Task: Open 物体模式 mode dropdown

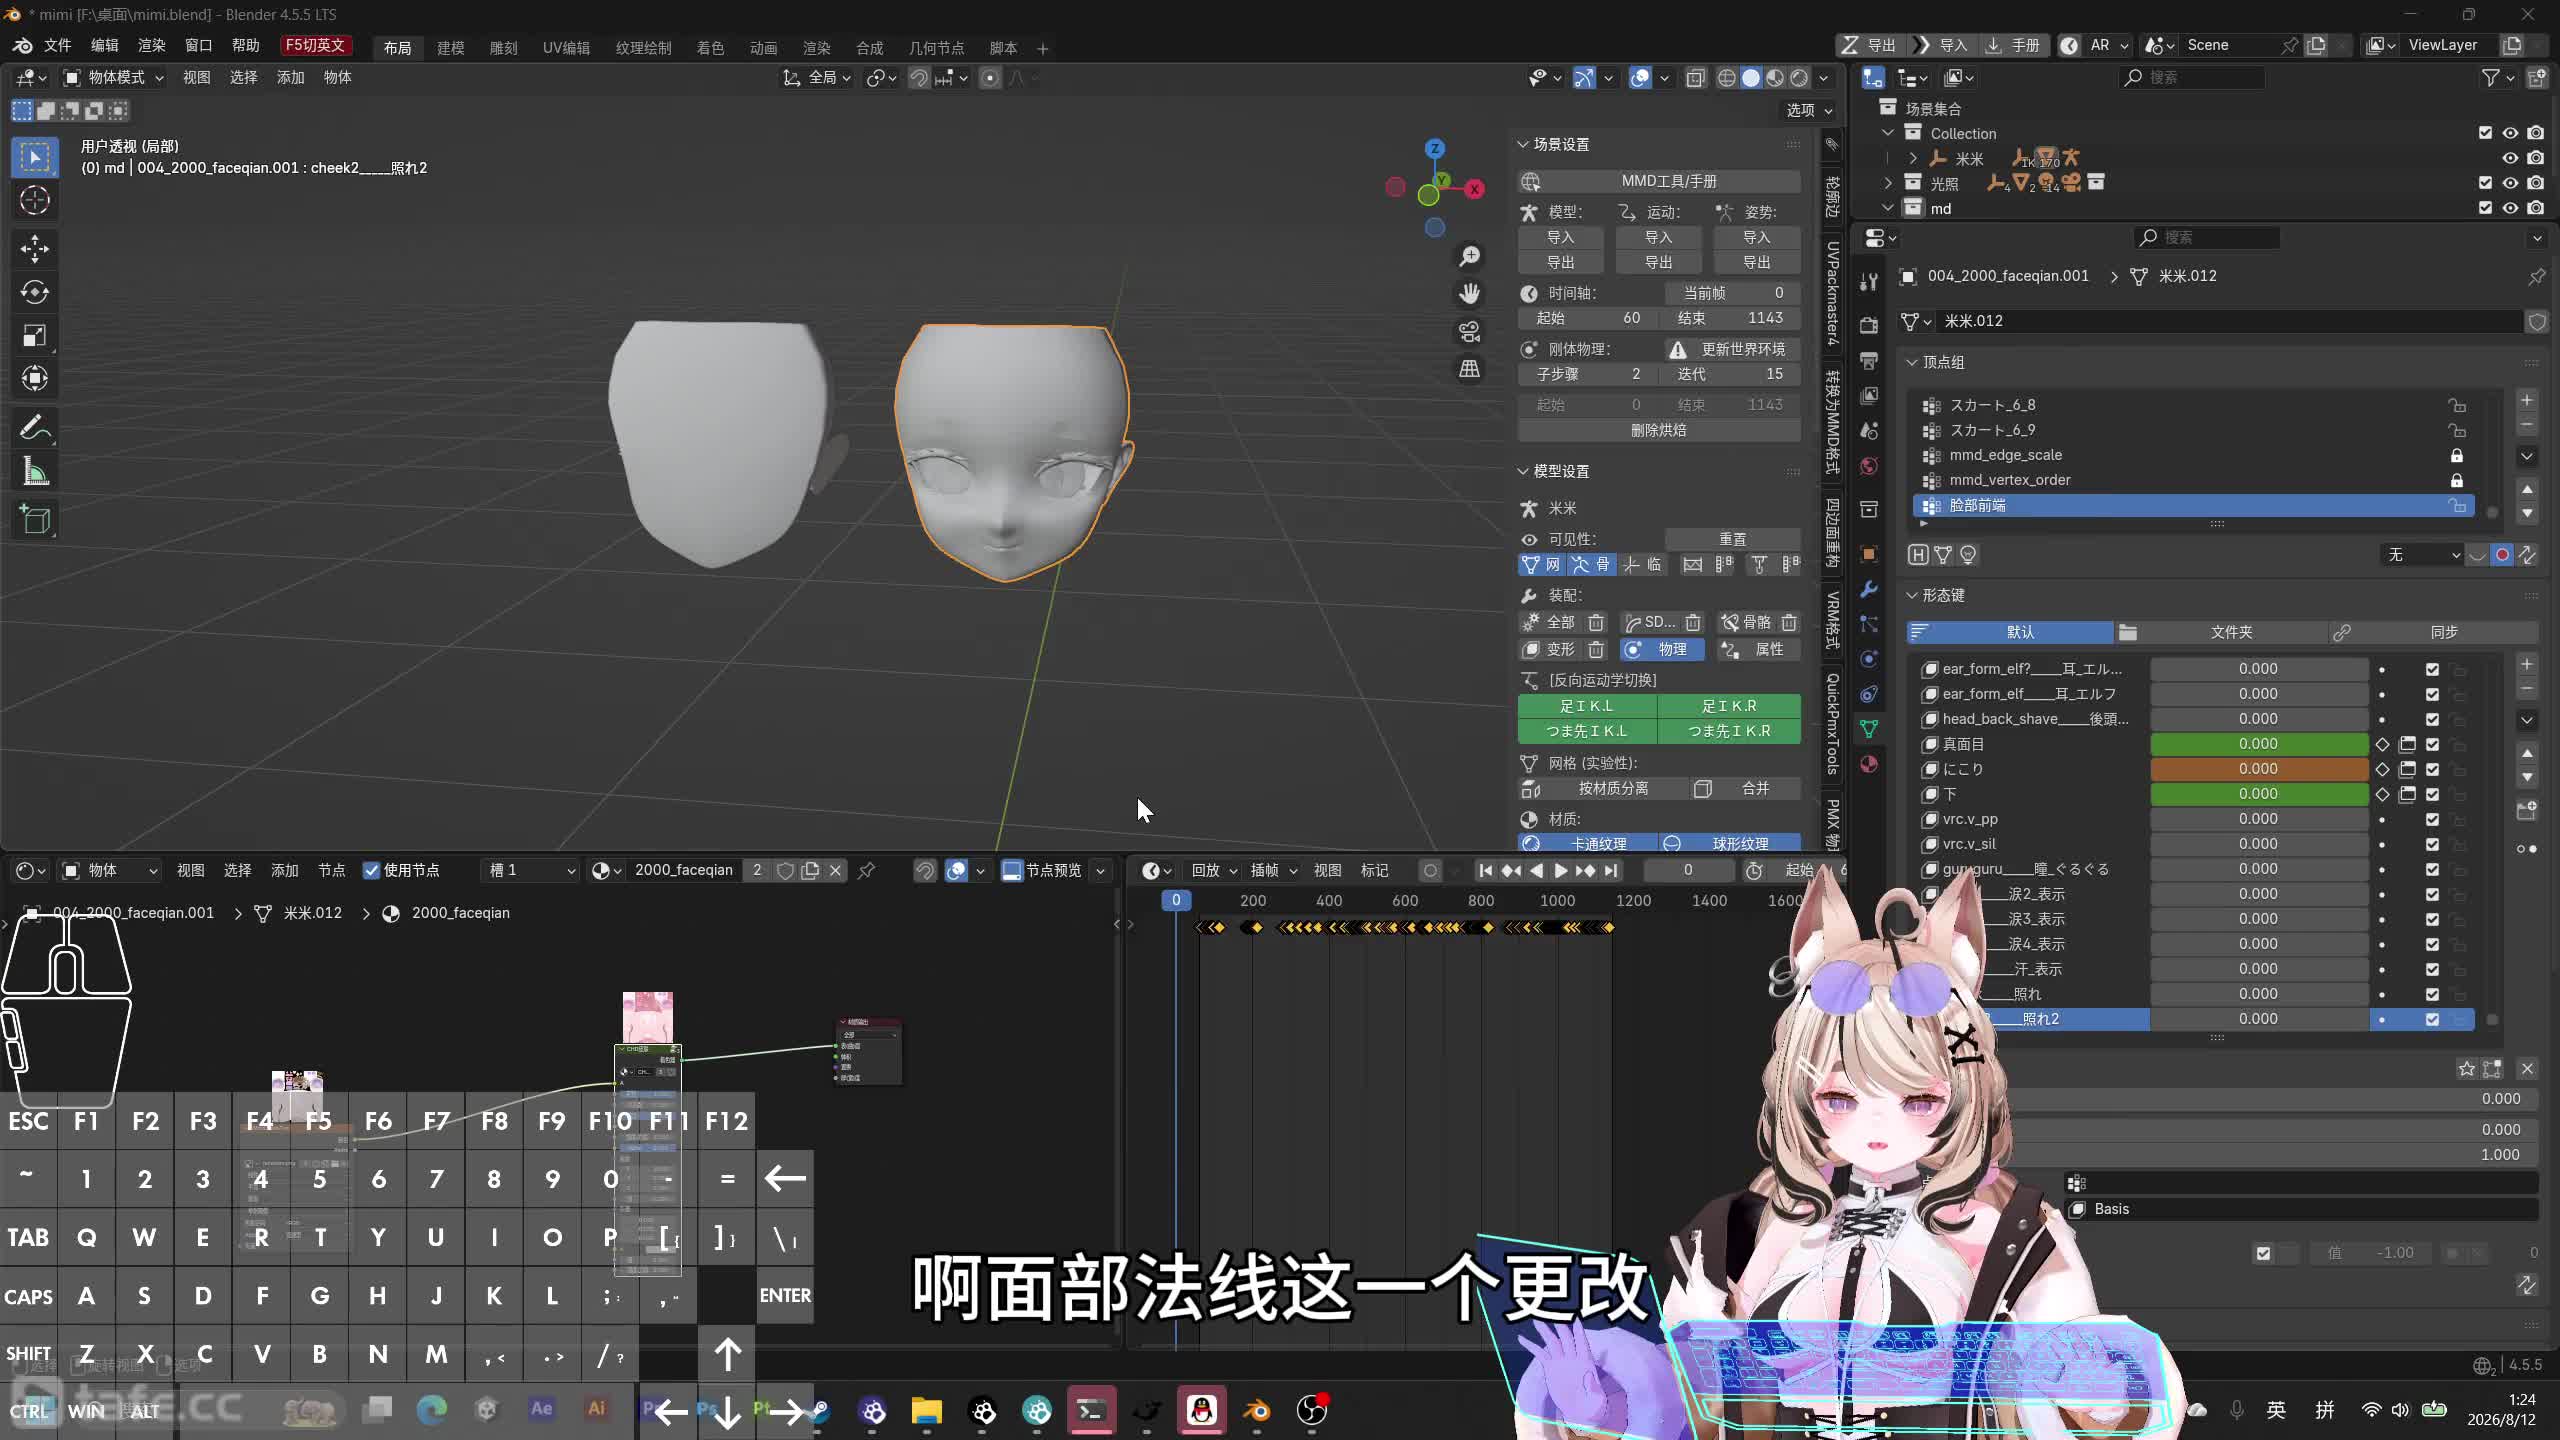Action: click(x=112, y=78)
